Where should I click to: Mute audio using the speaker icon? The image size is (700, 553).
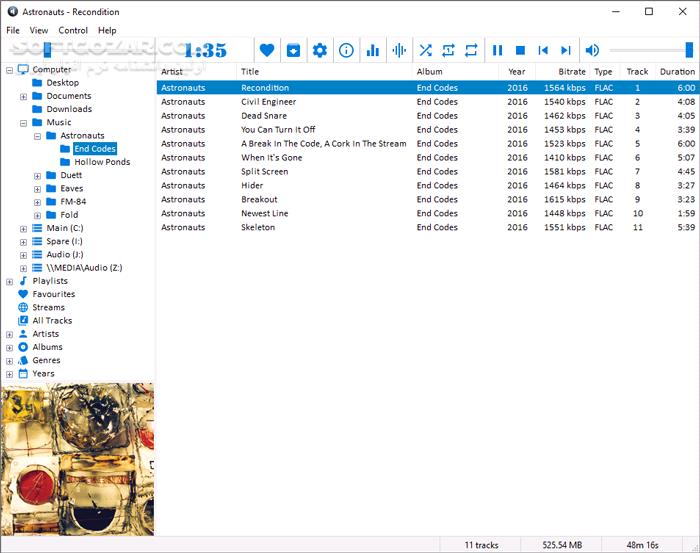(x=592, y=50)
